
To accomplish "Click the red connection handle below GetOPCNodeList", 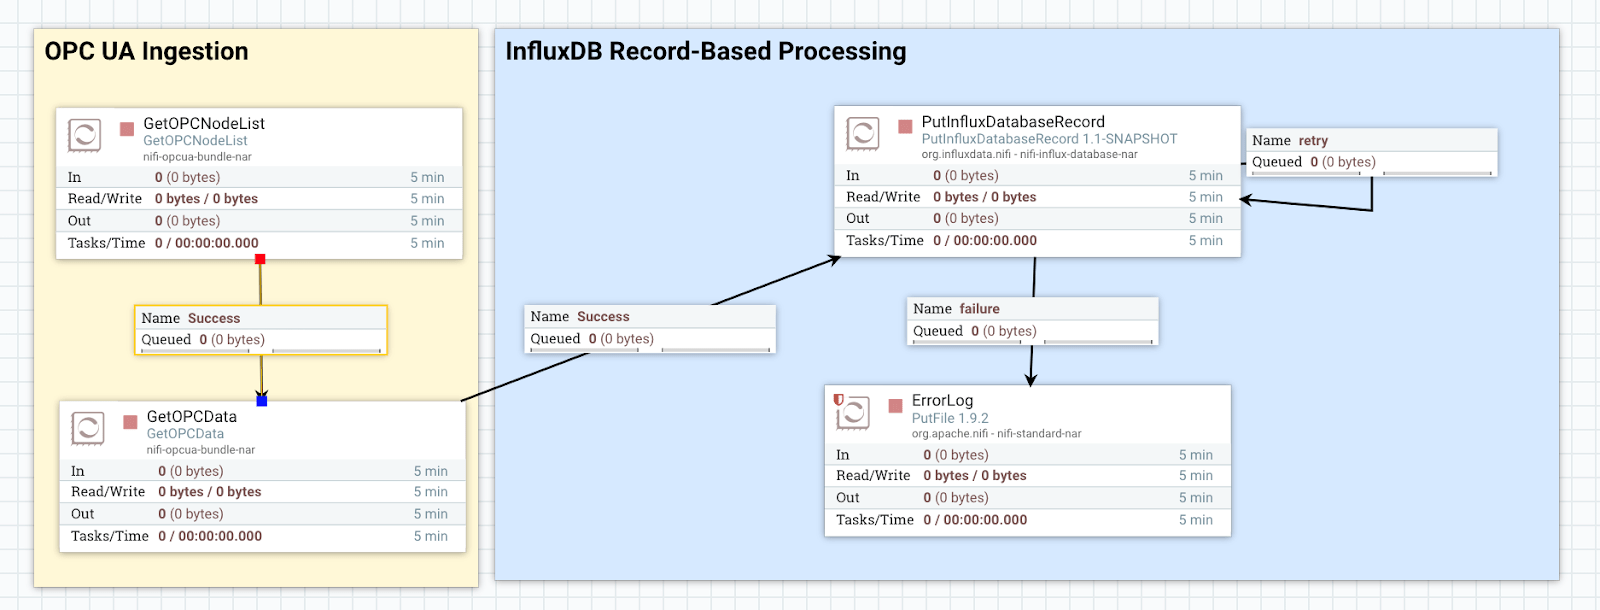I will tap(260, 259).
